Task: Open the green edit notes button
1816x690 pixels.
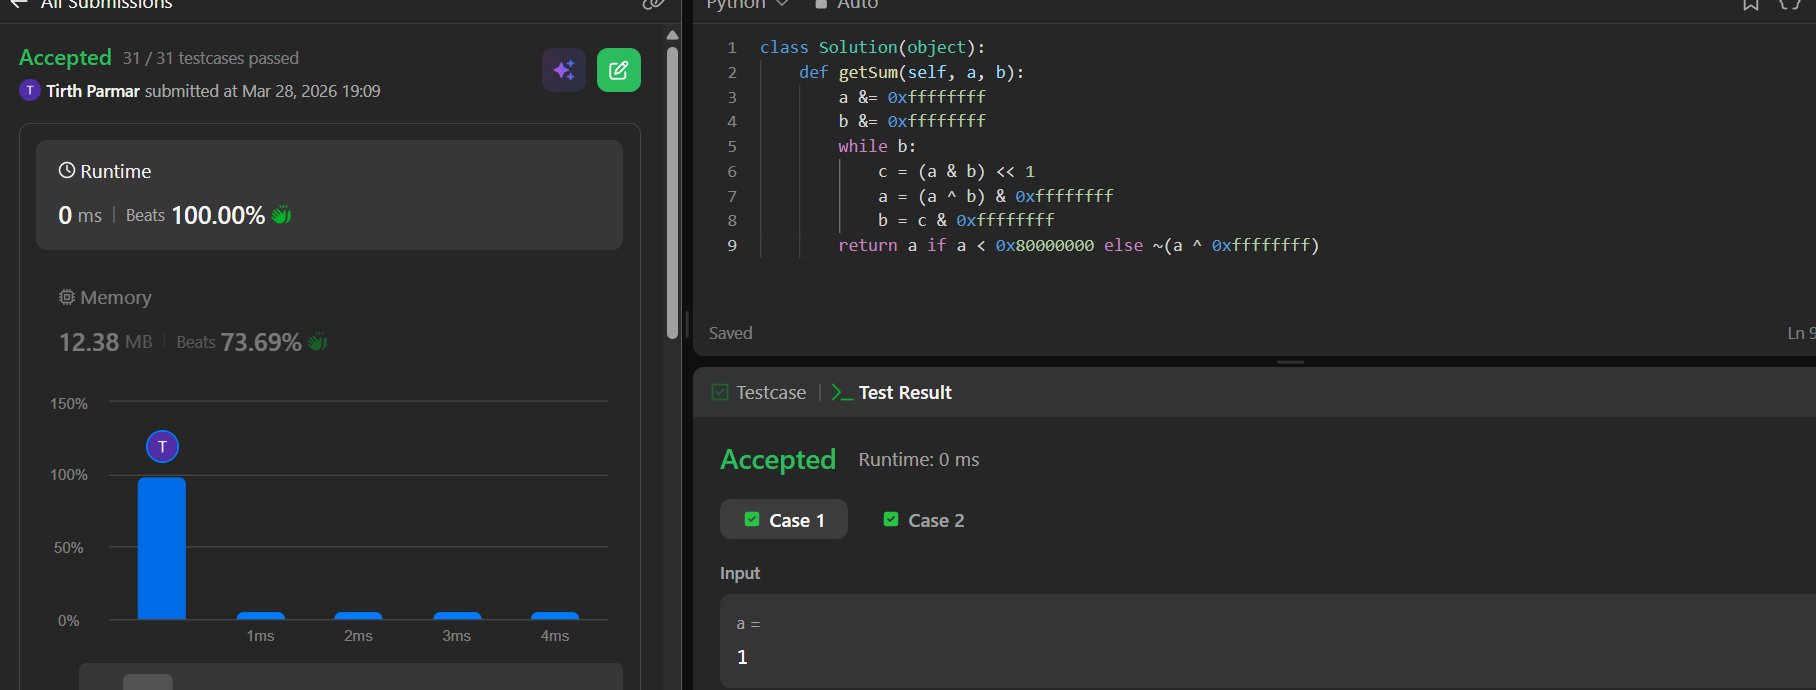Action: [618, 70]
